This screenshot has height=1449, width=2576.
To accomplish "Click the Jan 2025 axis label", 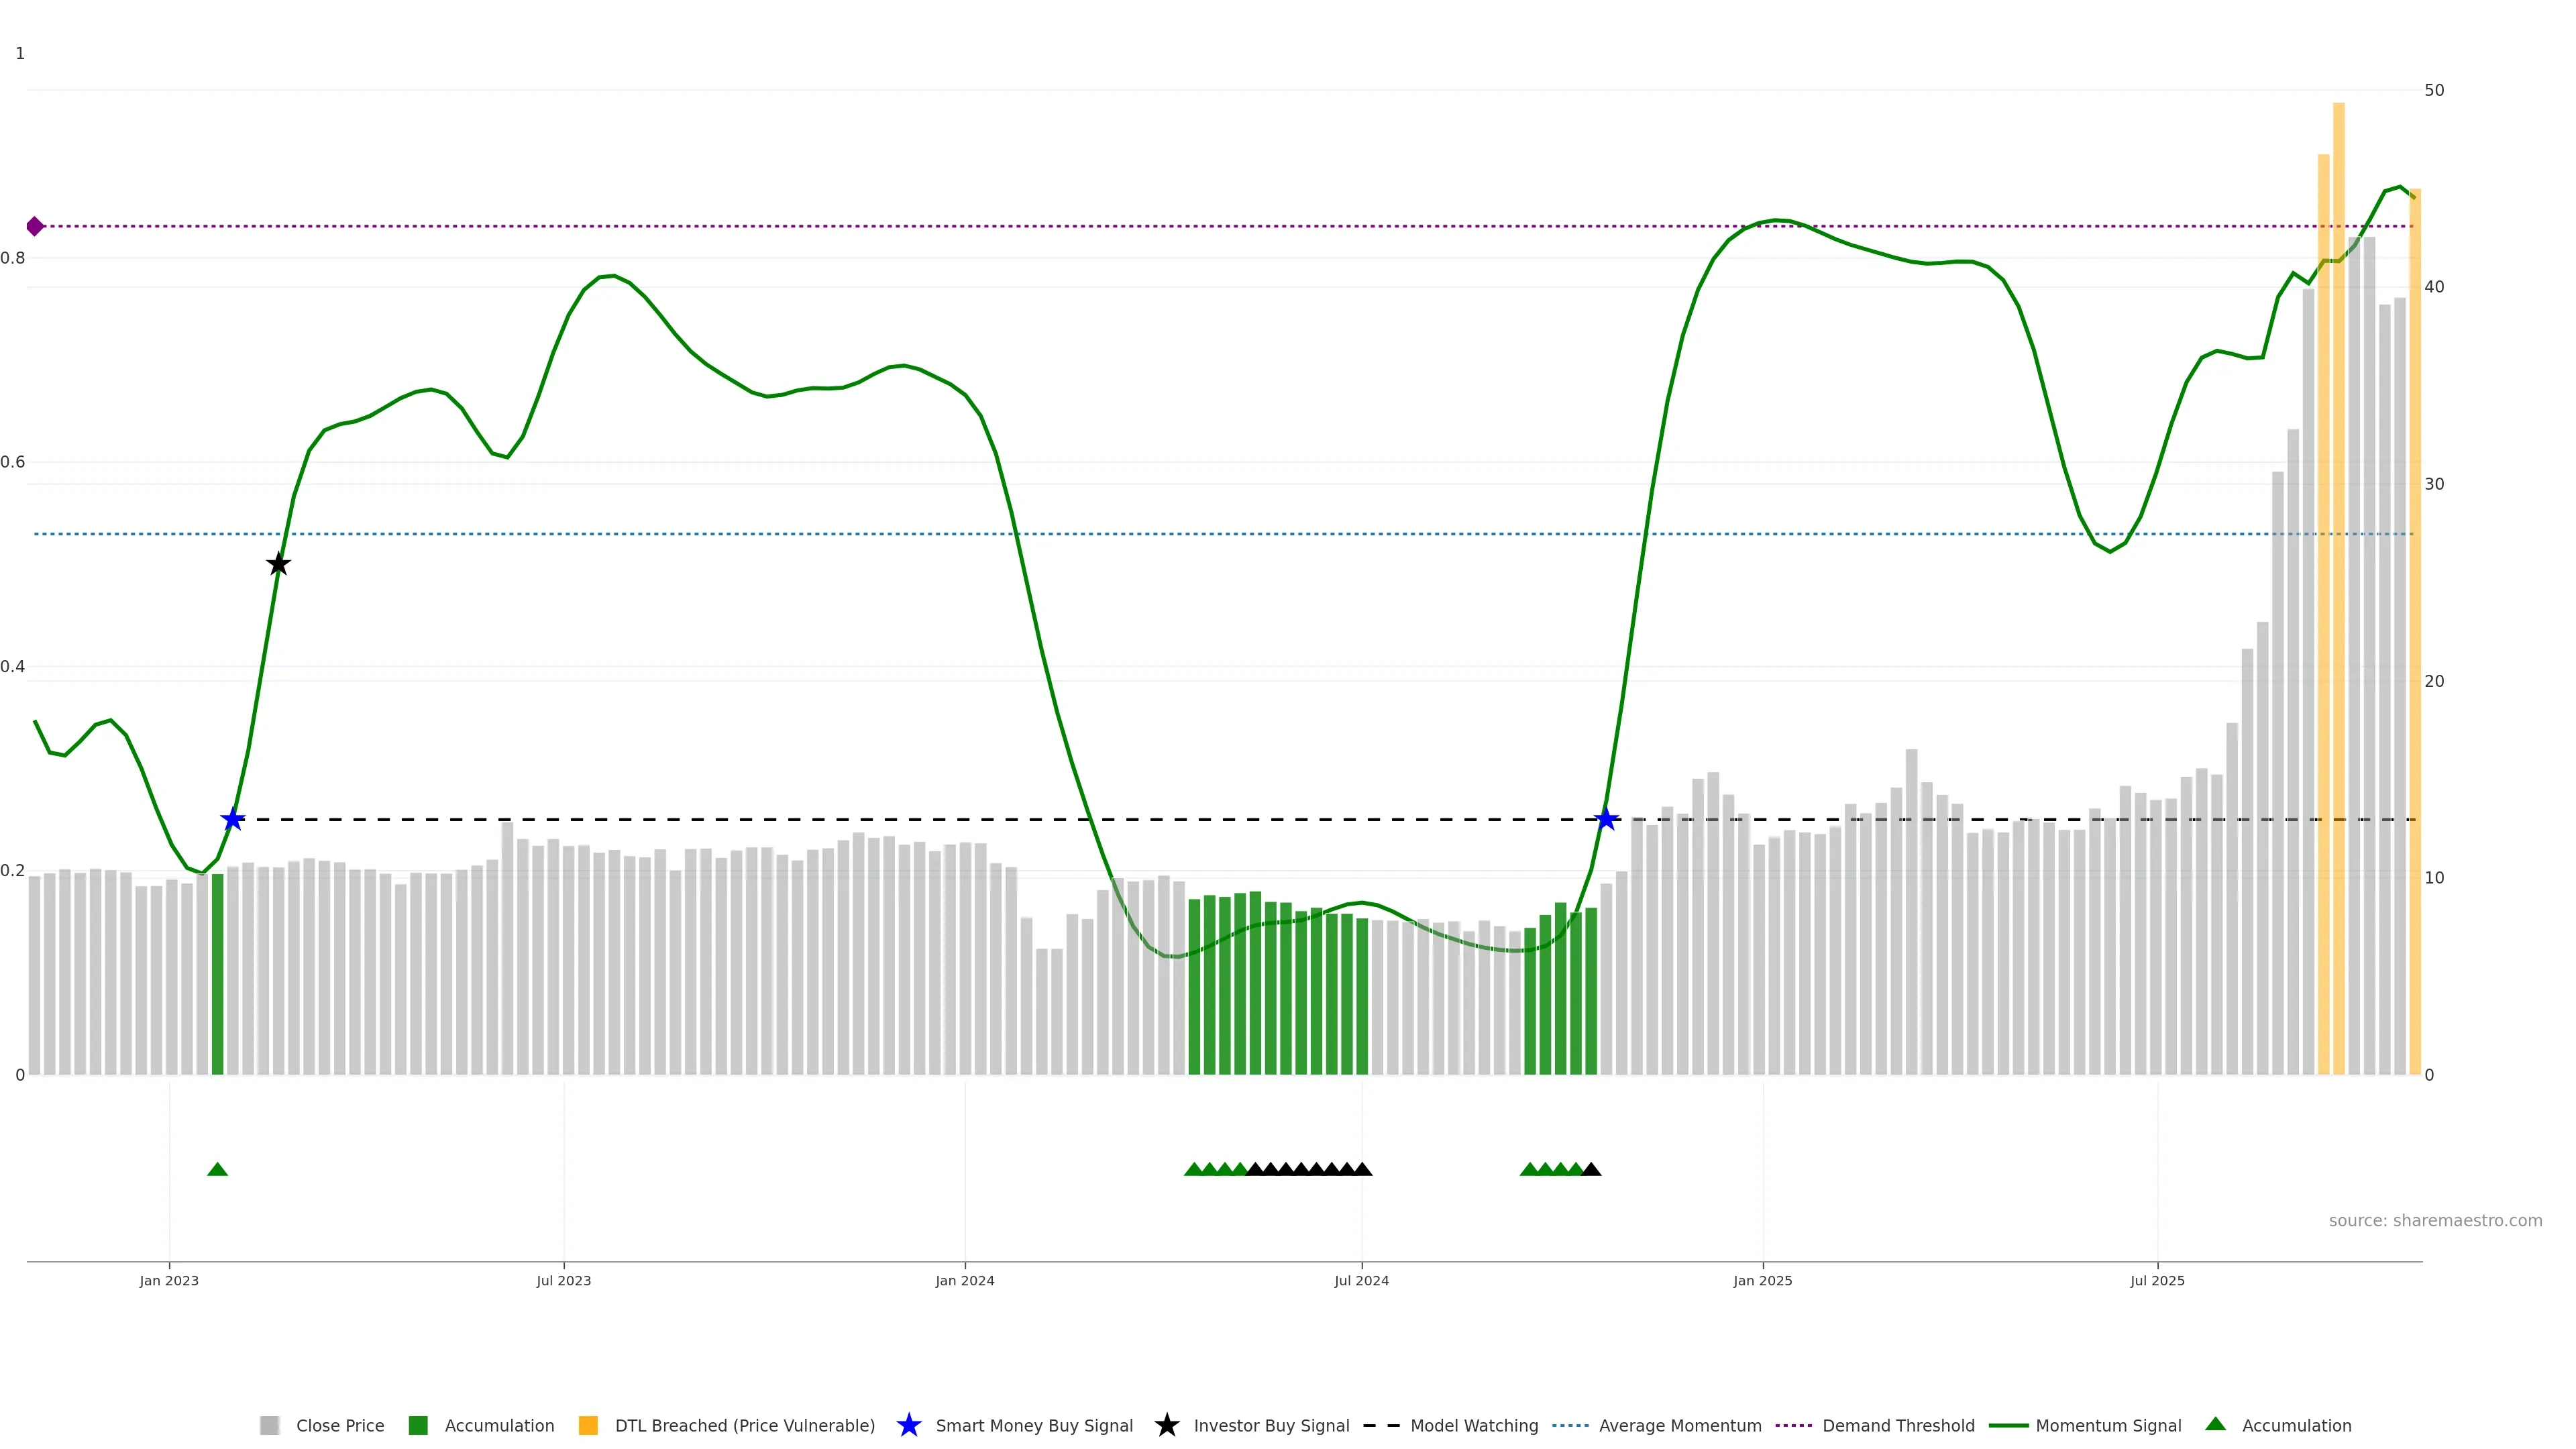I will [x=1762, y=1281].
